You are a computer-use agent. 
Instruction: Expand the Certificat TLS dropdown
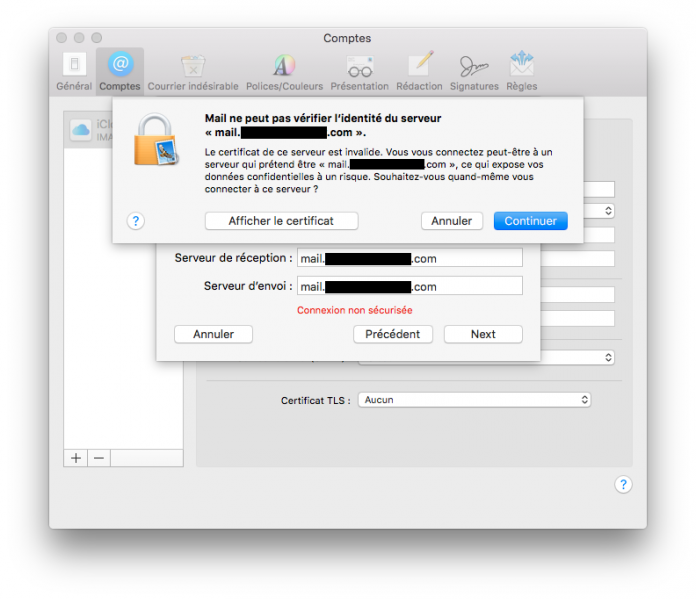(474, 400)
